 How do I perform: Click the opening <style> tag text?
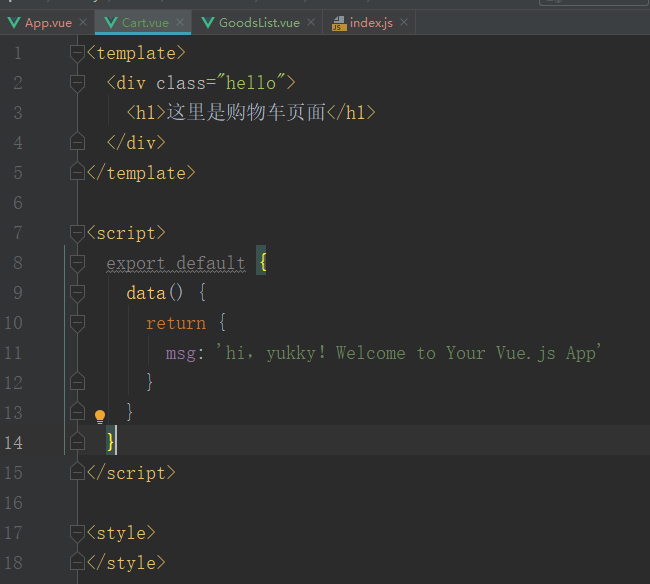click(x=121, y=533)
